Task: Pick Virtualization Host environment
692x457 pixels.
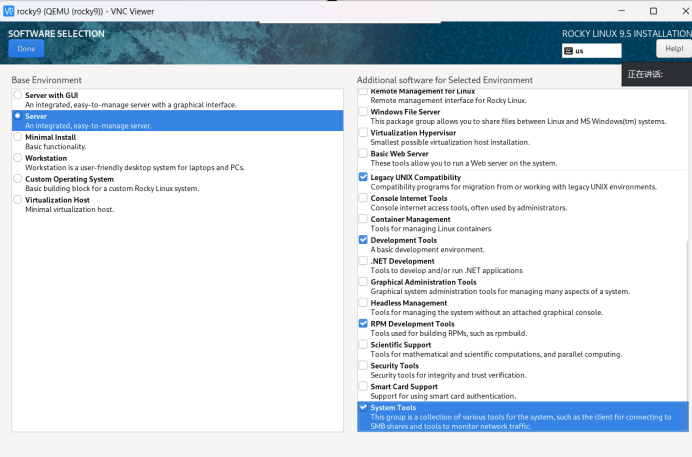Action: (18, 200)
